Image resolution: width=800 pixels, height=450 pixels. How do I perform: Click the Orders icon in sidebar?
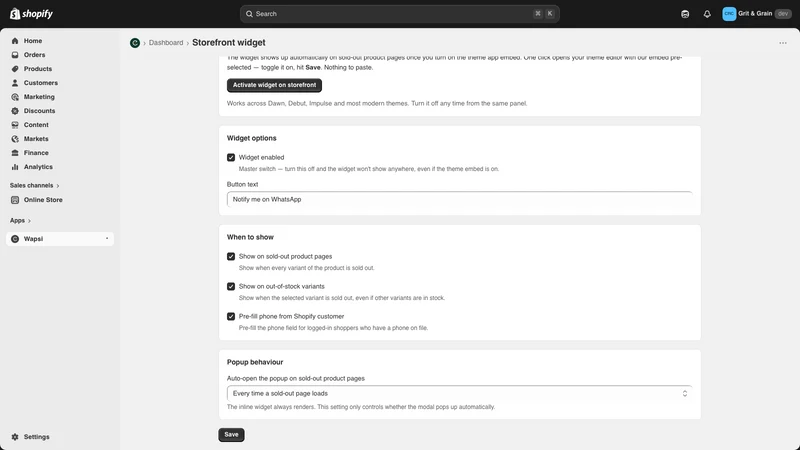15,55
